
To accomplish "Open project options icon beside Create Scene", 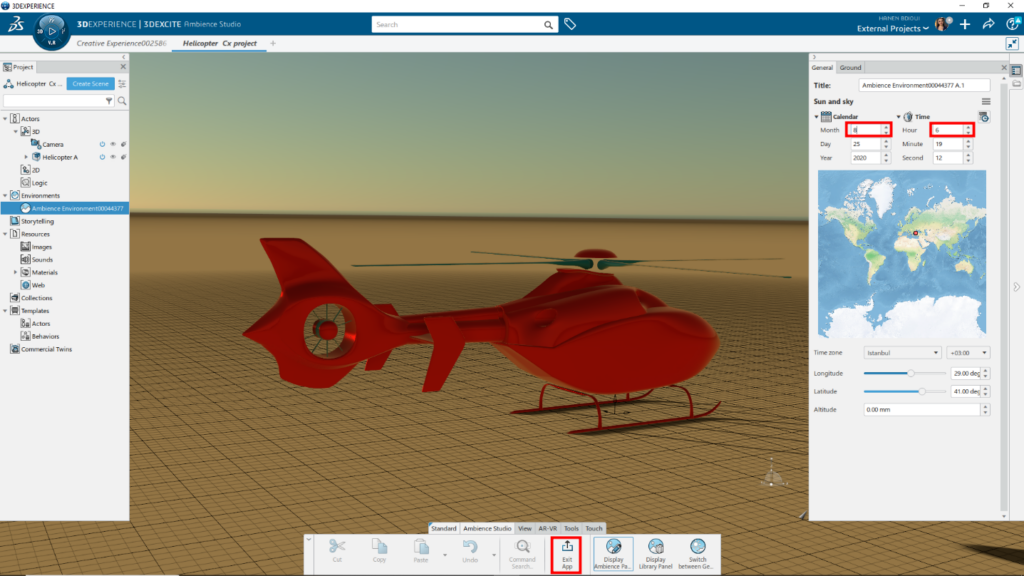I will coord(122,84).
